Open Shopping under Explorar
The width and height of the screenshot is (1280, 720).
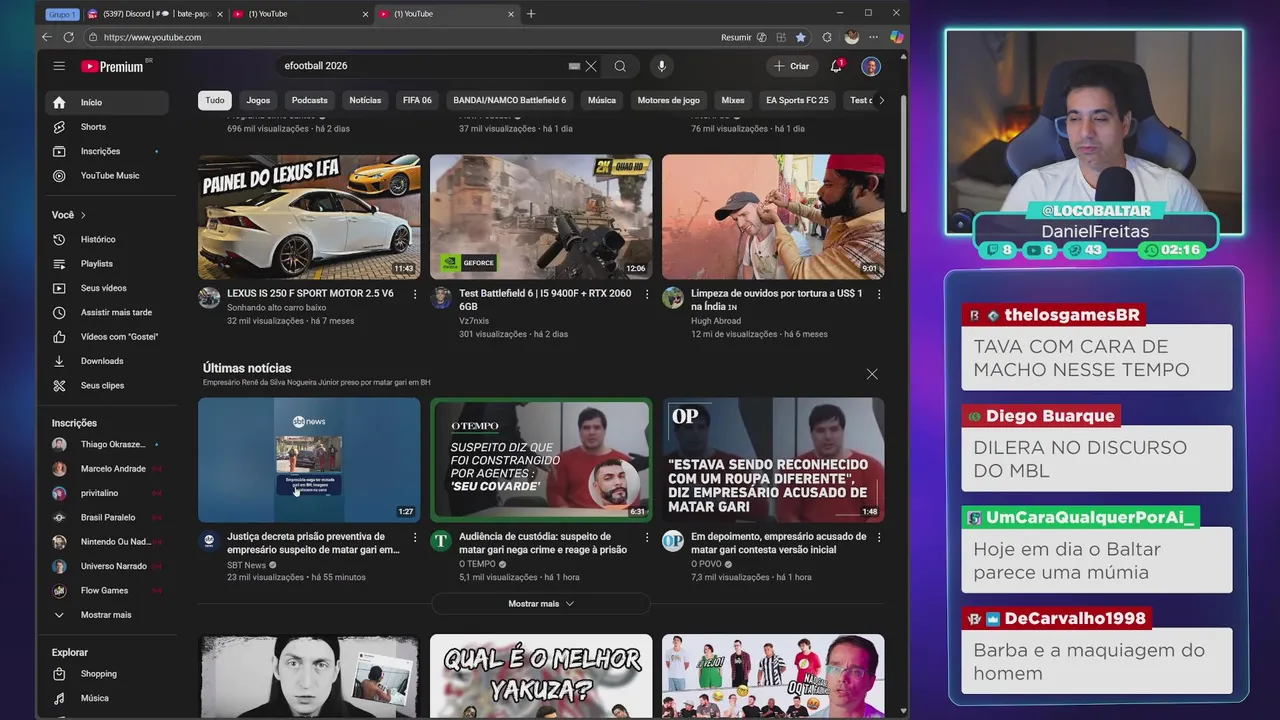(107, 674)
